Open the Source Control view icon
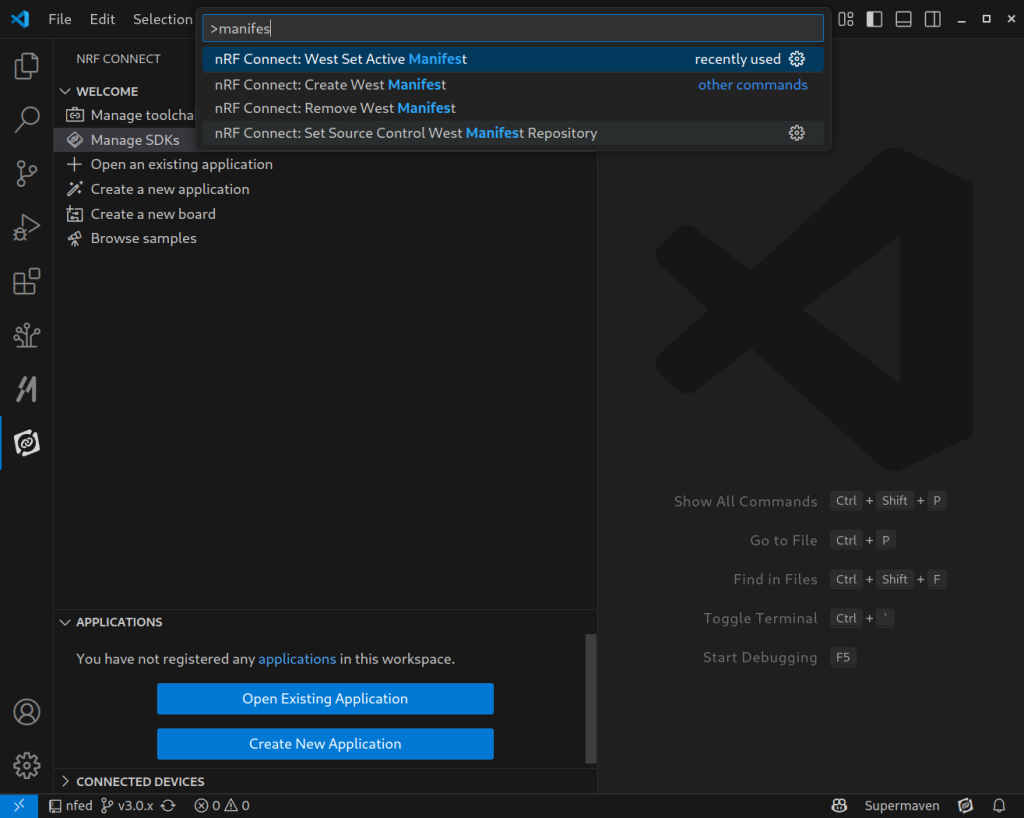Viewport: 1024px width, 818px height. pos(27,174)
